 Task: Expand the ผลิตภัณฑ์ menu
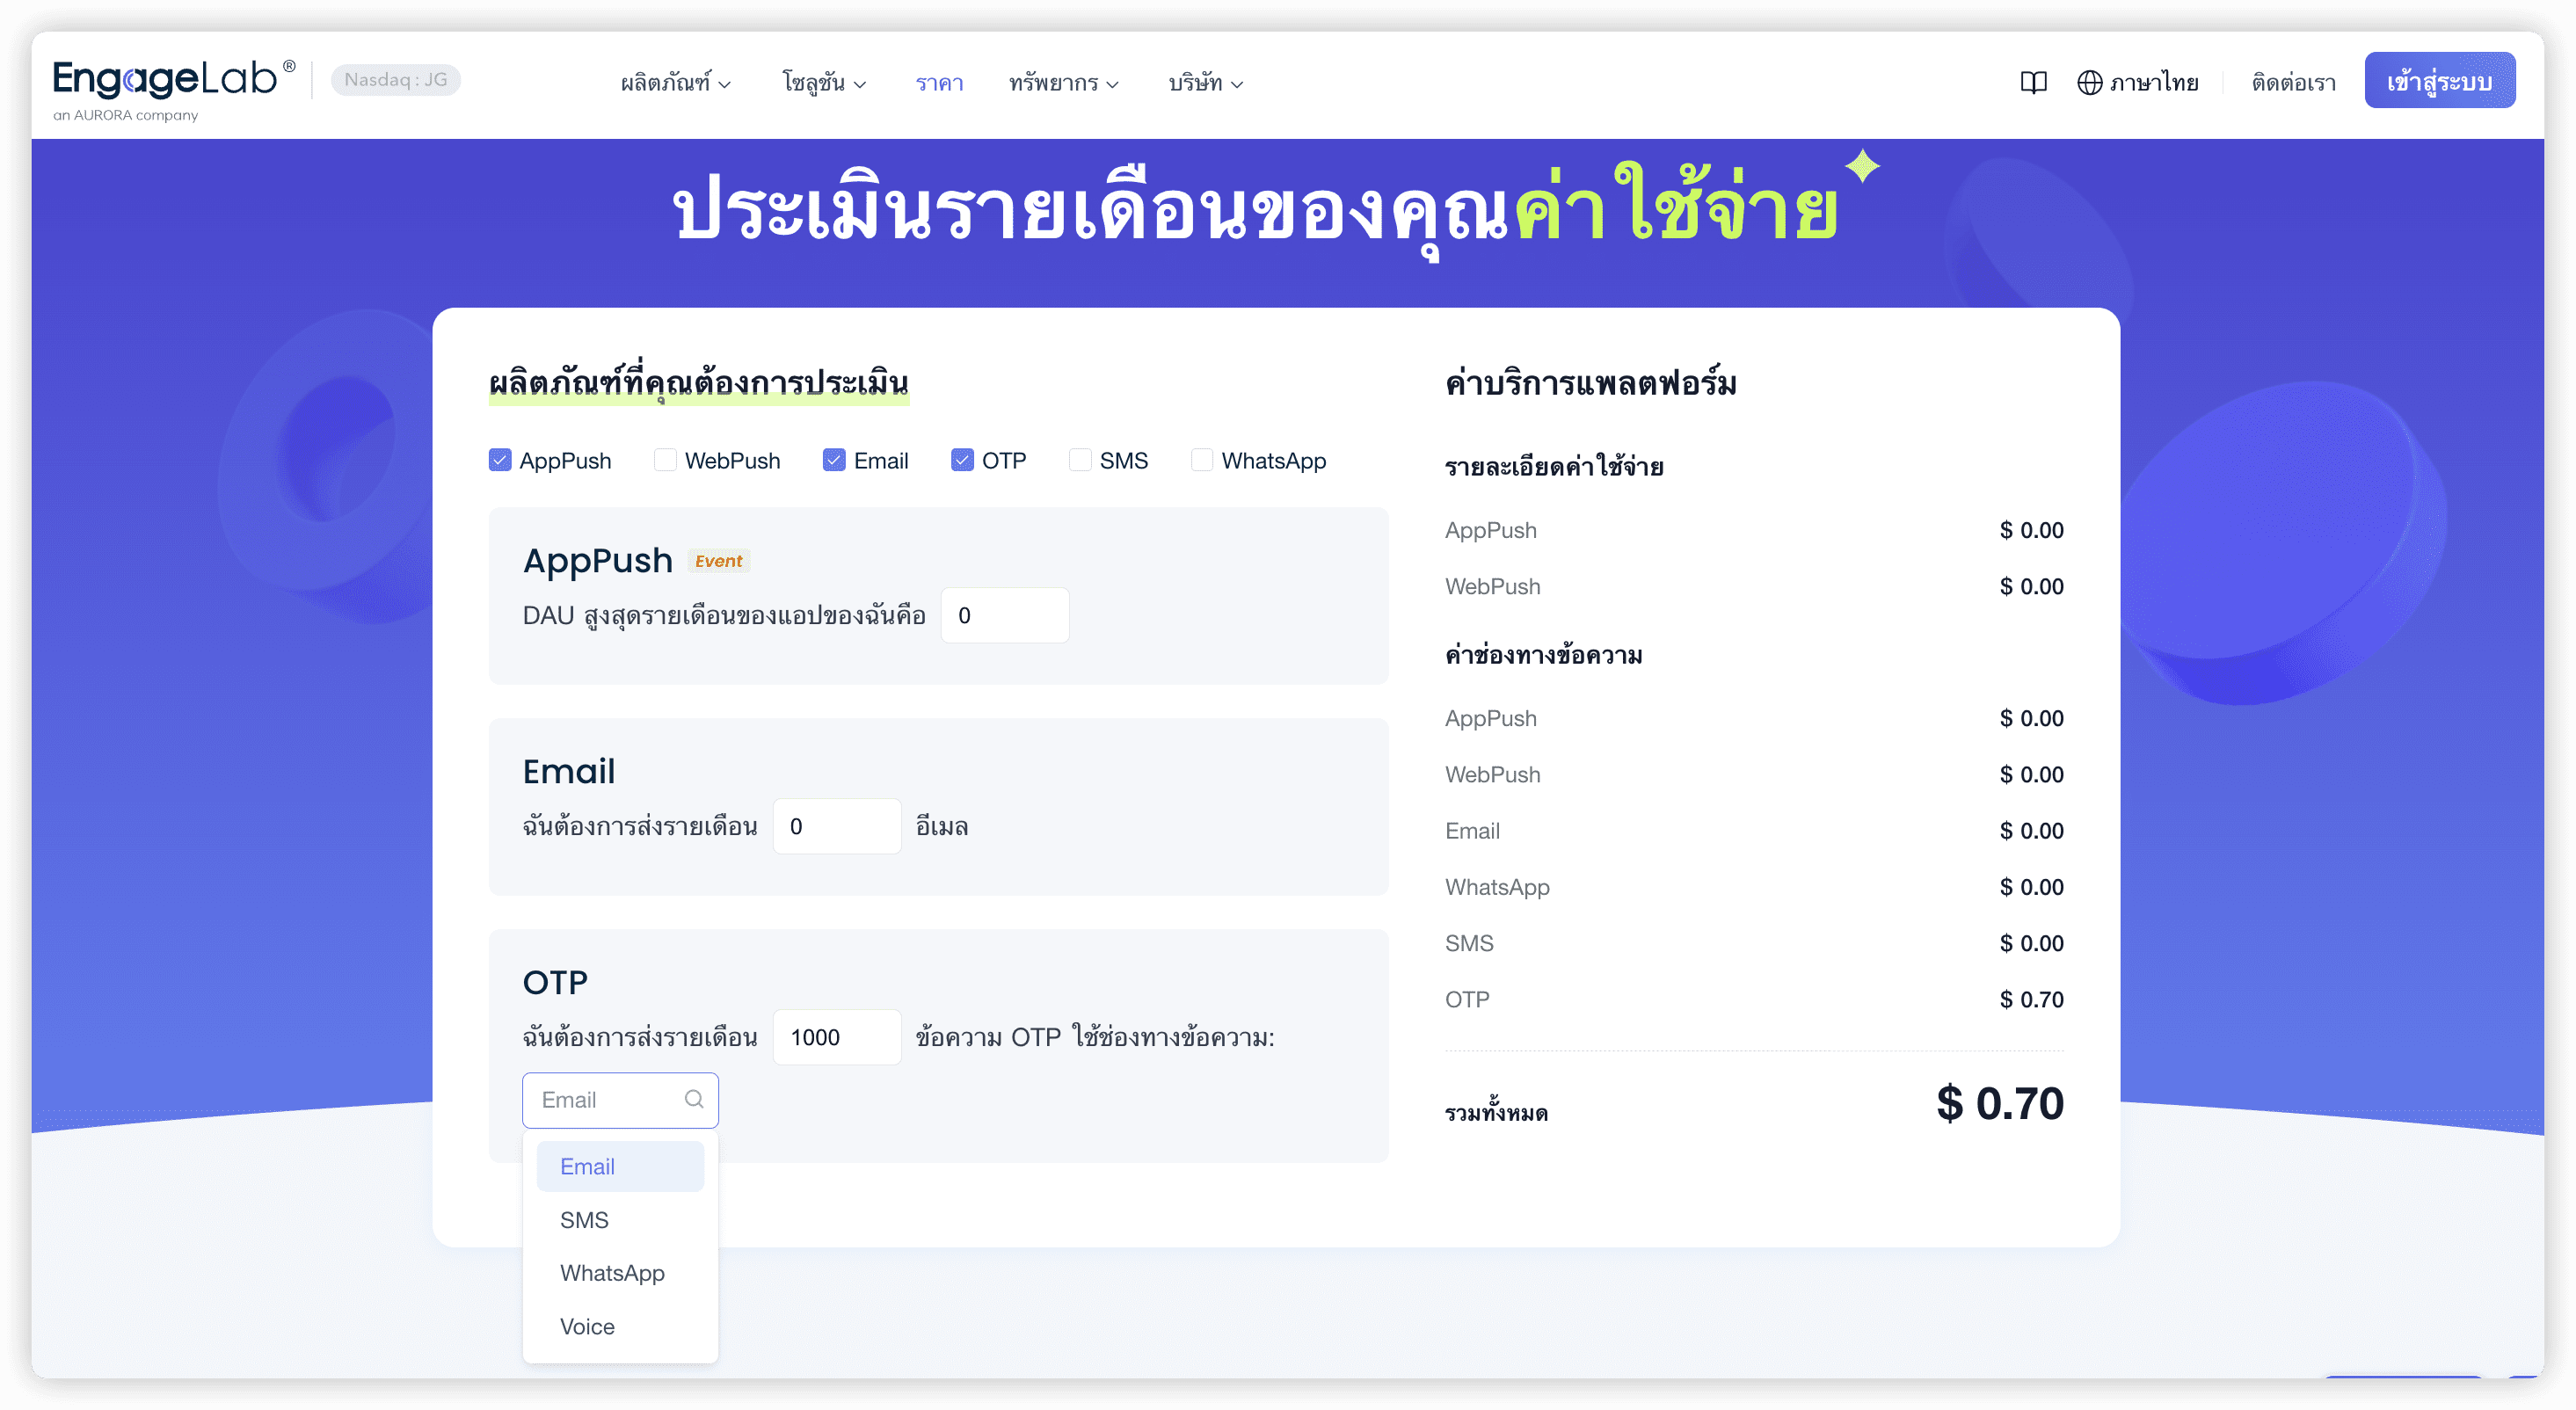click(x=676, y=83)
